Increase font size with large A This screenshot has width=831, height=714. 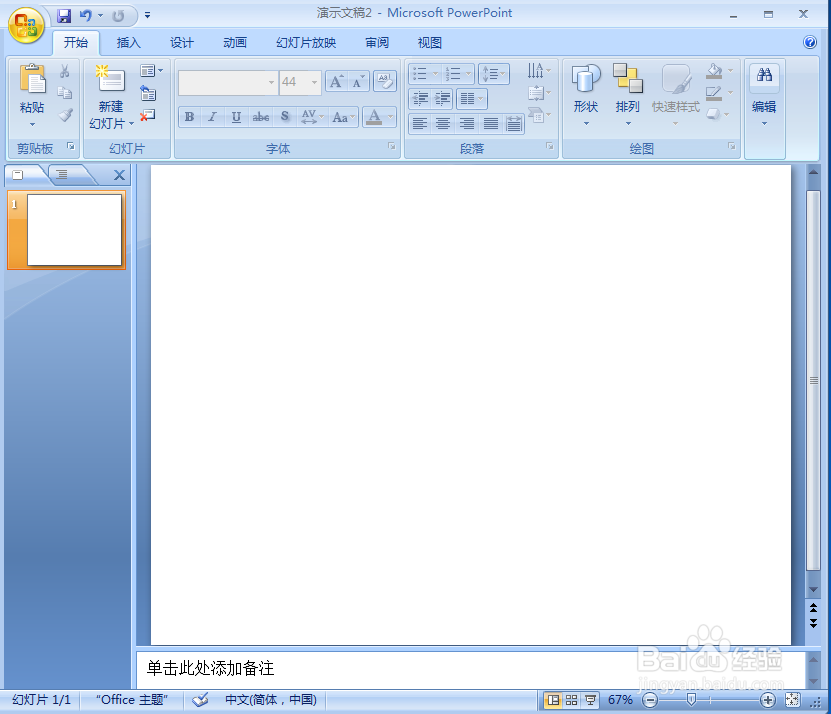pos(336,82)
